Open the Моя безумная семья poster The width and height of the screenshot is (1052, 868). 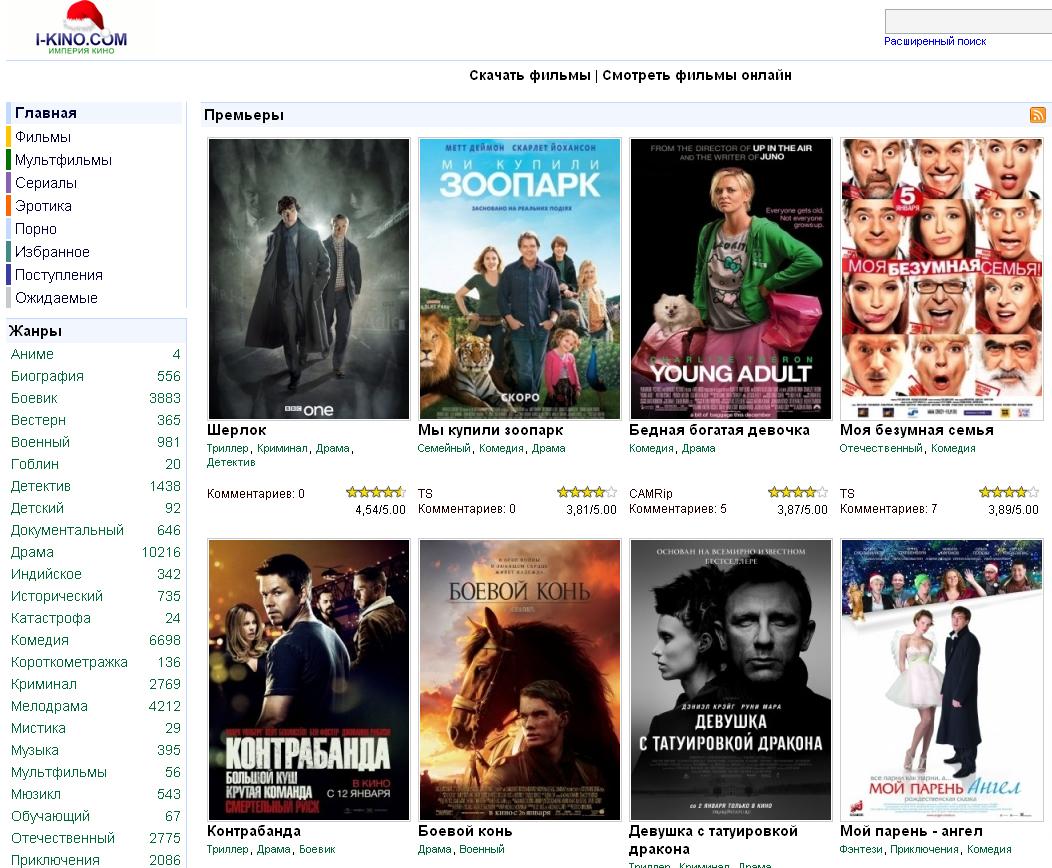[941, 279]
